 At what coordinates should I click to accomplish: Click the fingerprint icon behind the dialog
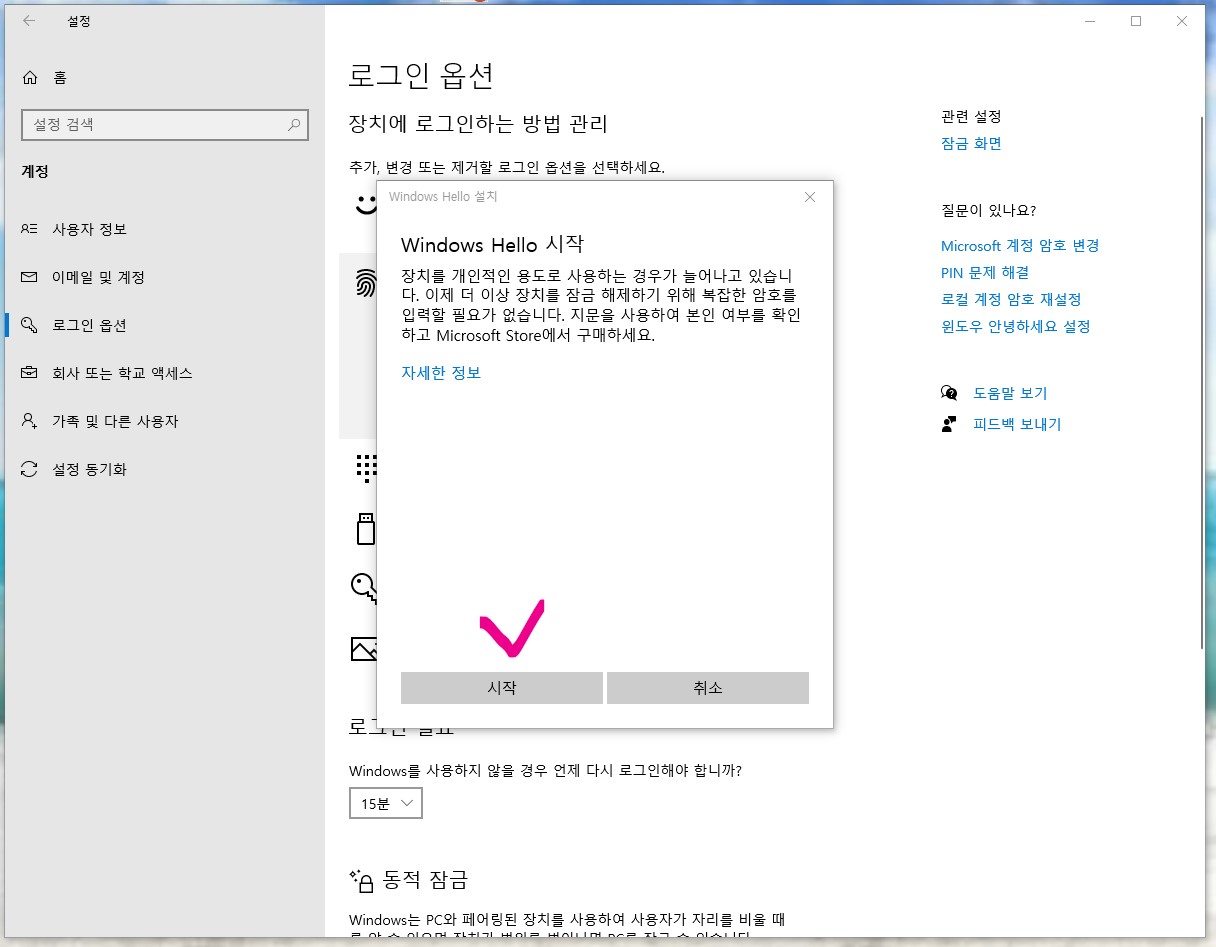click(365, 284)
